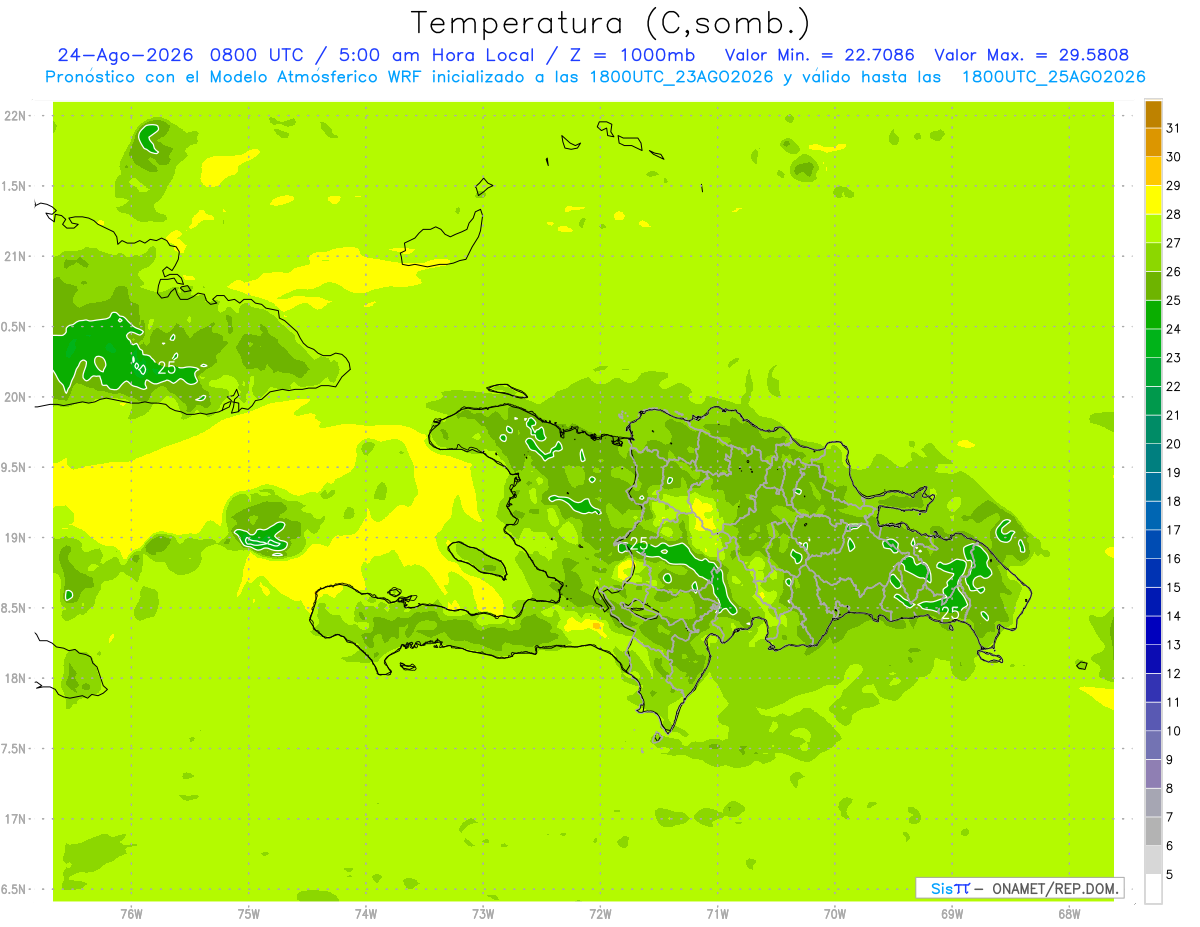The height and width of the screenshot is (927, 1200).
Task: Click the colorbar value '5'
Action: [x=1170, y=875]
